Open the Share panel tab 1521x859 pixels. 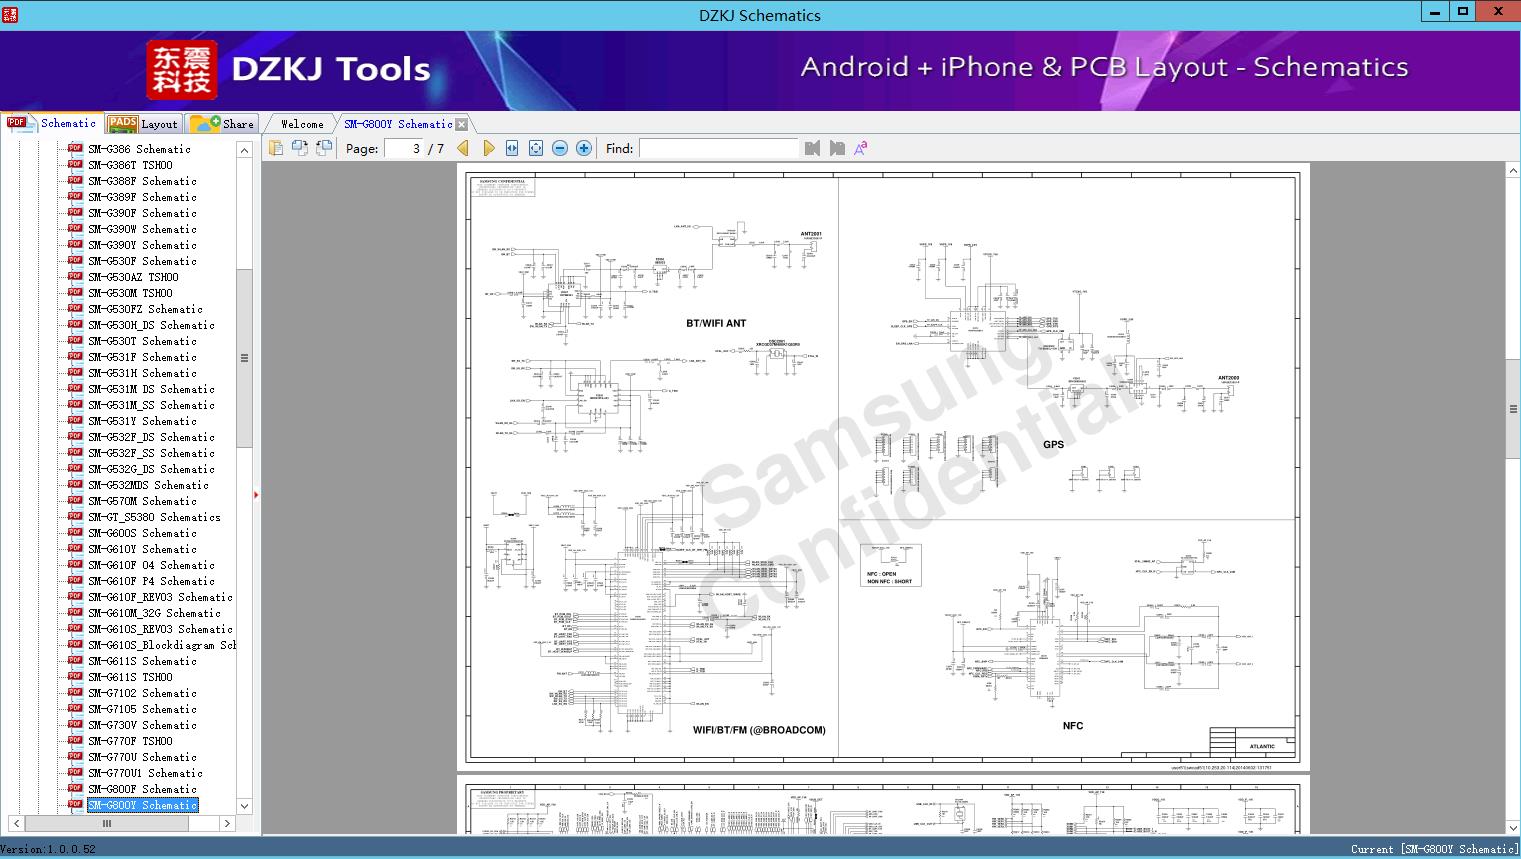point(222,124)
